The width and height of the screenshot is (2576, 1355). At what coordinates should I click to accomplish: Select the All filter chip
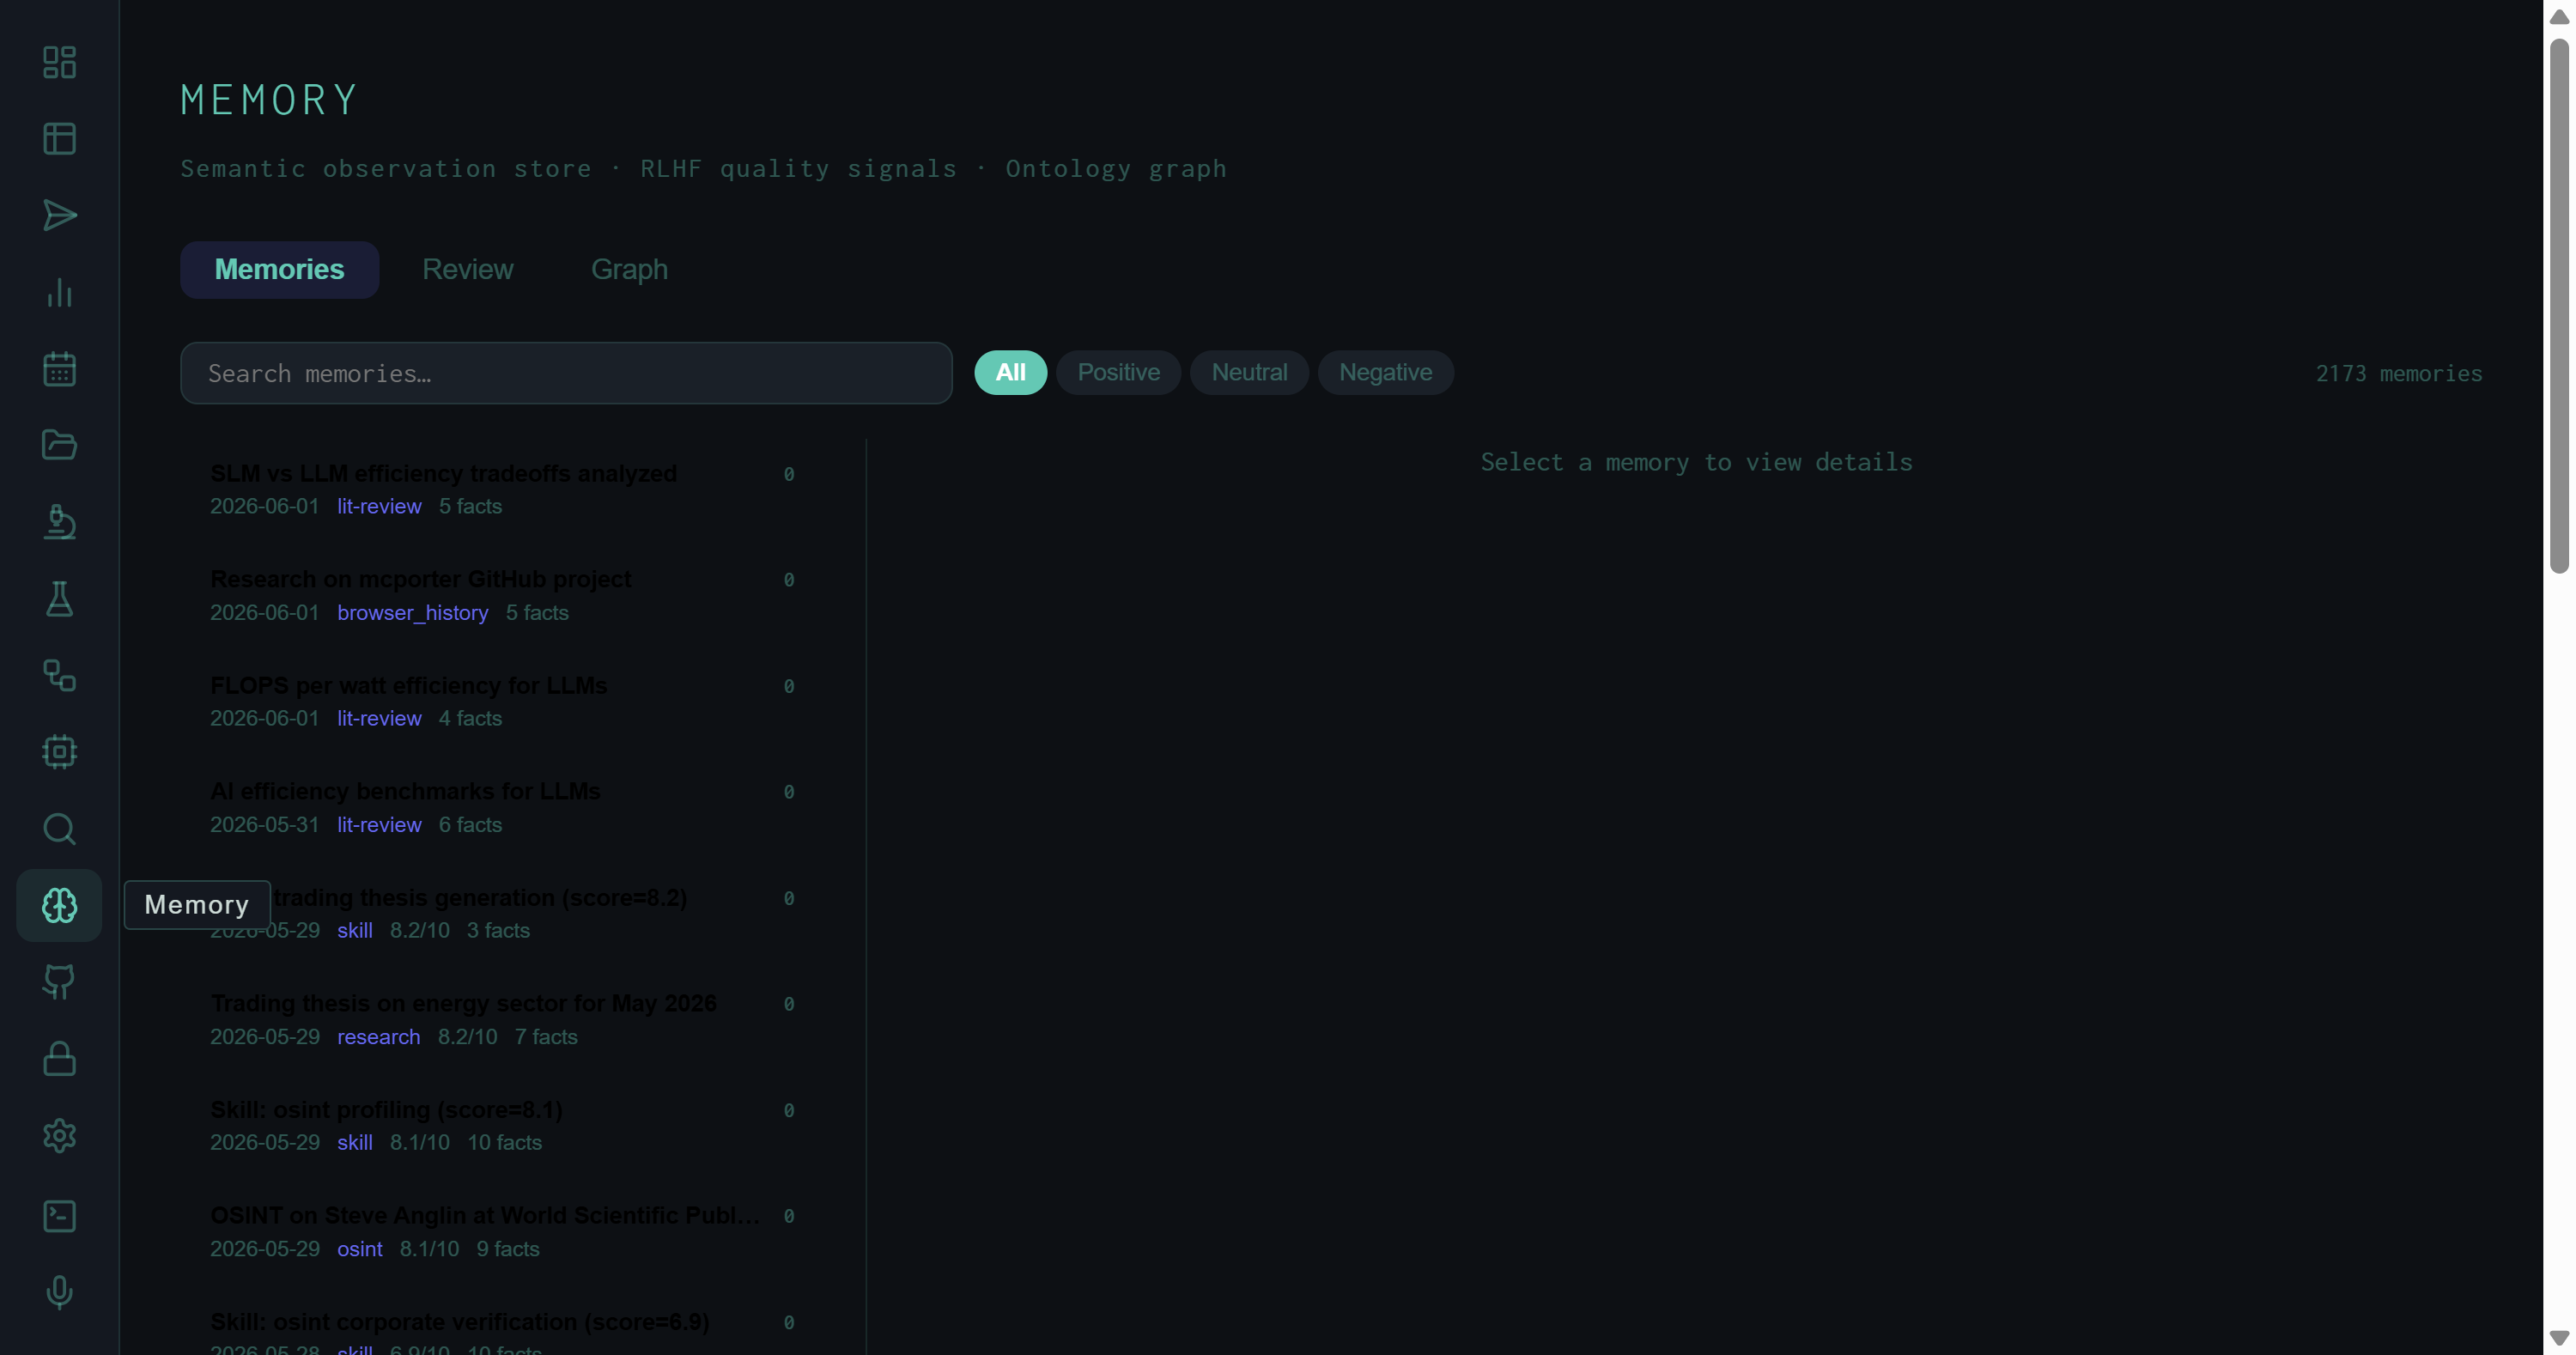tap(1010, 372)
